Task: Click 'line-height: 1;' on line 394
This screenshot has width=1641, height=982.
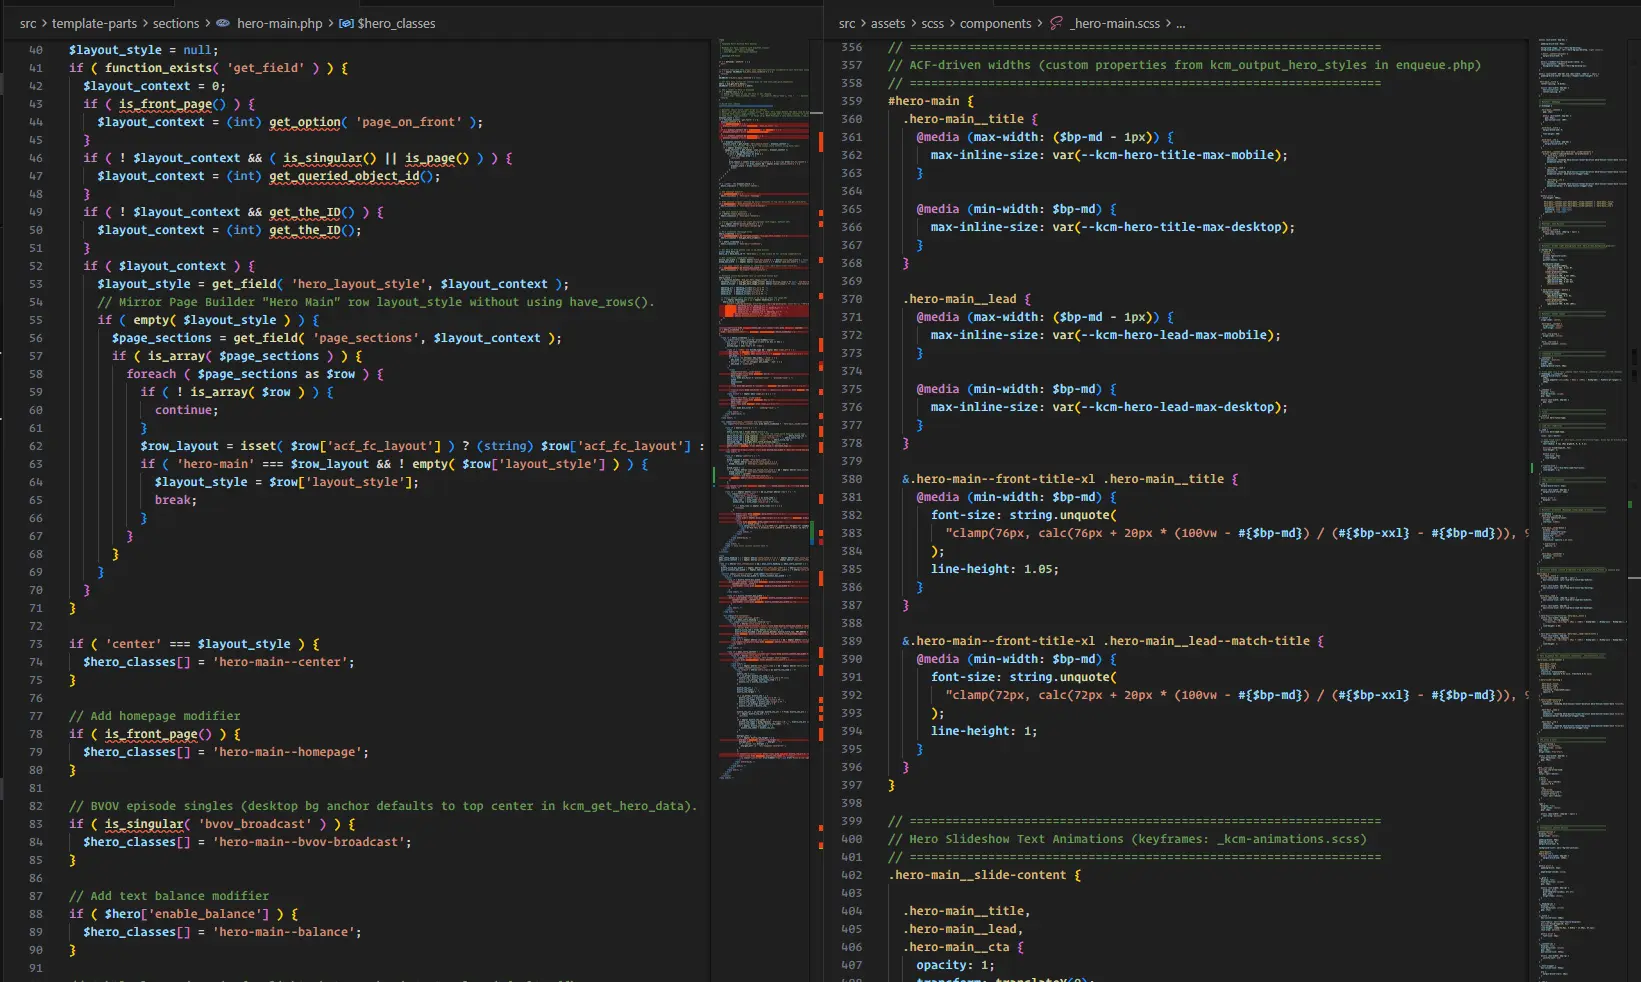Action: coord(984,731)
